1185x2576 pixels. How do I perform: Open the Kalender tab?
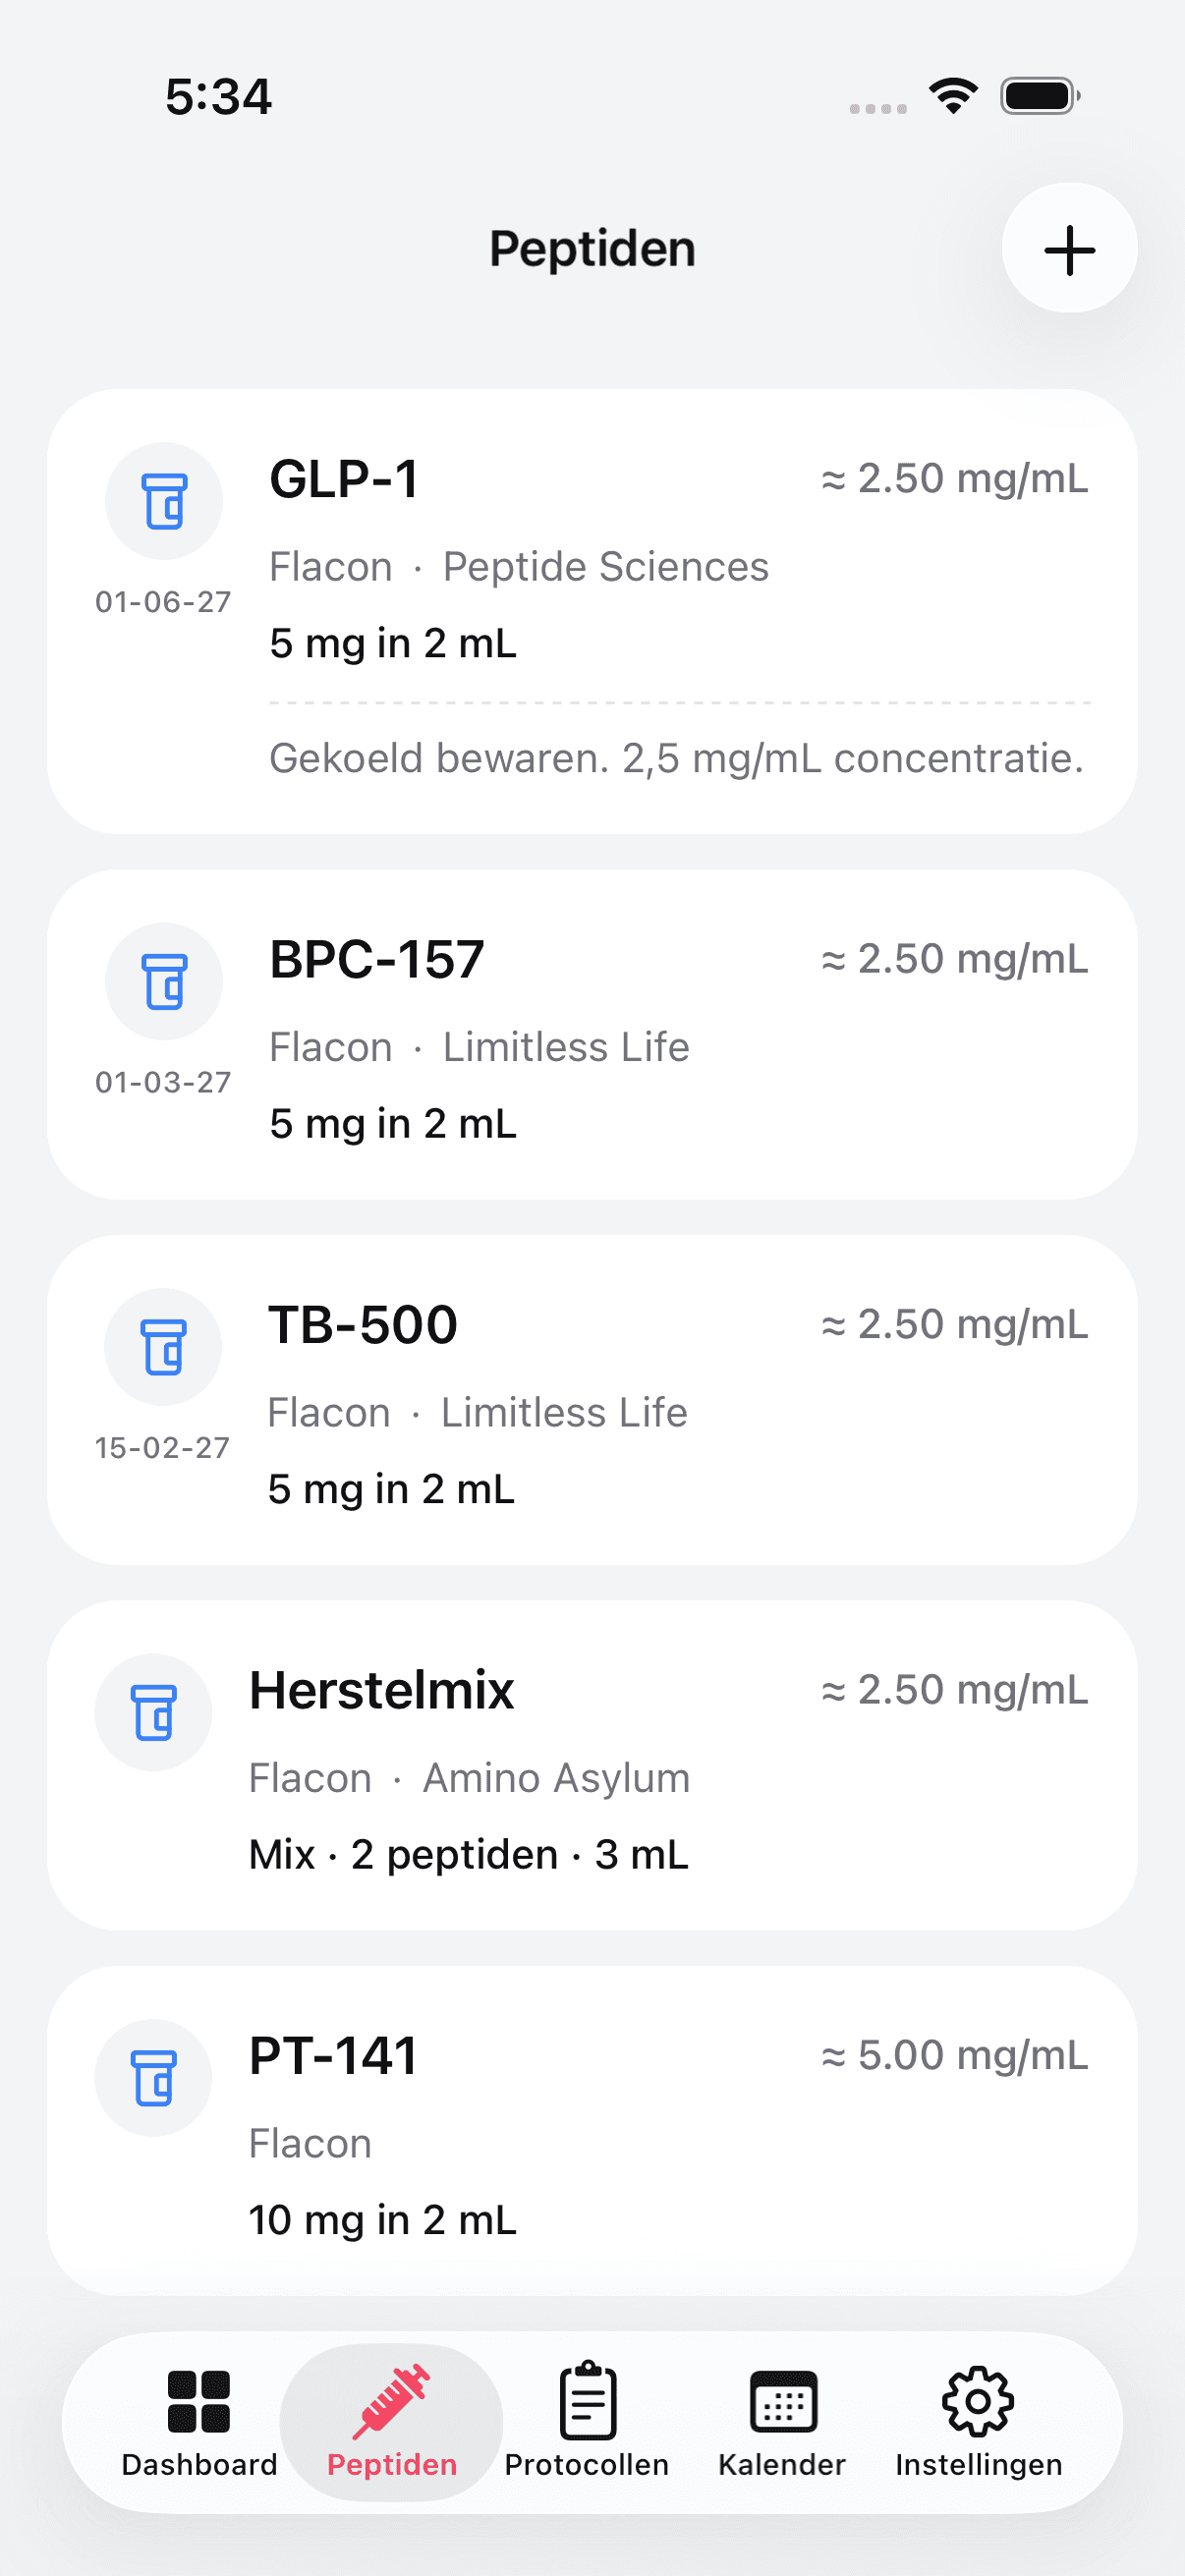[x=782, y=2420]
